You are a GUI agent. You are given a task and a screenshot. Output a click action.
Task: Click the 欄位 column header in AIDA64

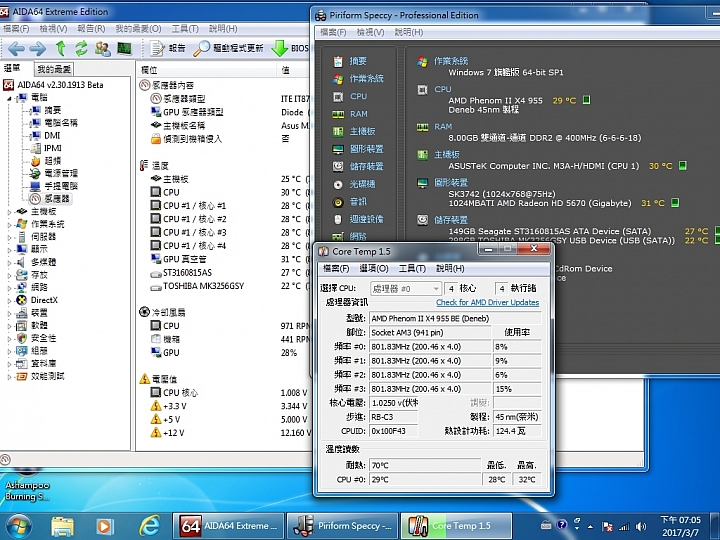(x=149, y=70)
